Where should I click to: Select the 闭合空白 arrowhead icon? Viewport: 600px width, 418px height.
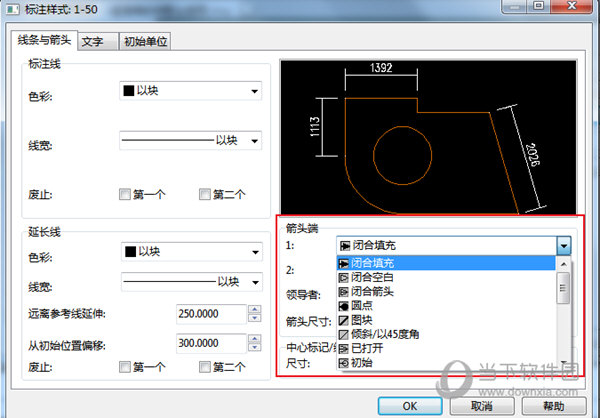coord(344,278)
